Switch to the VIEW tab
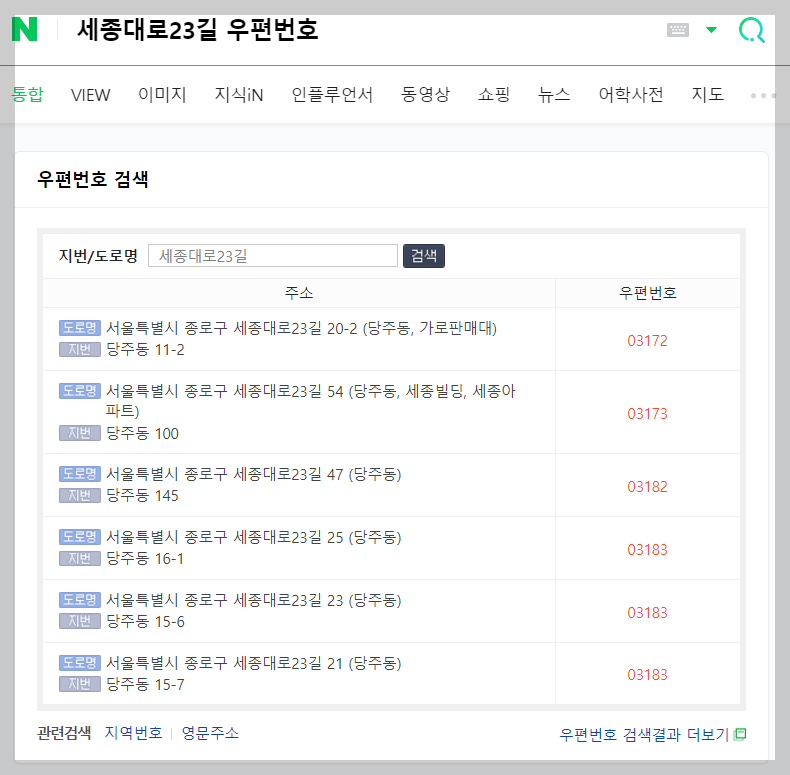 (90, 95)
